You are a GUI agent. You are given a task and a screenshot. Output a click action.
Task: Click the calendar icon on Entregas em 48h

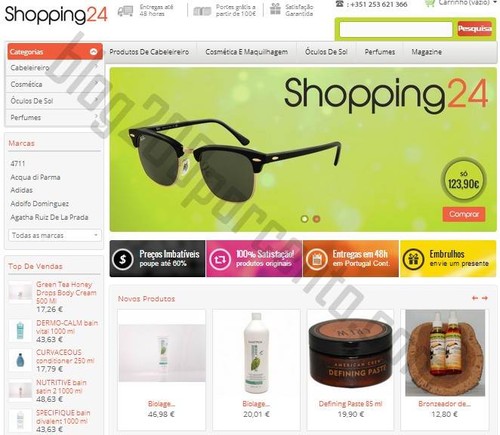[316, 259]
